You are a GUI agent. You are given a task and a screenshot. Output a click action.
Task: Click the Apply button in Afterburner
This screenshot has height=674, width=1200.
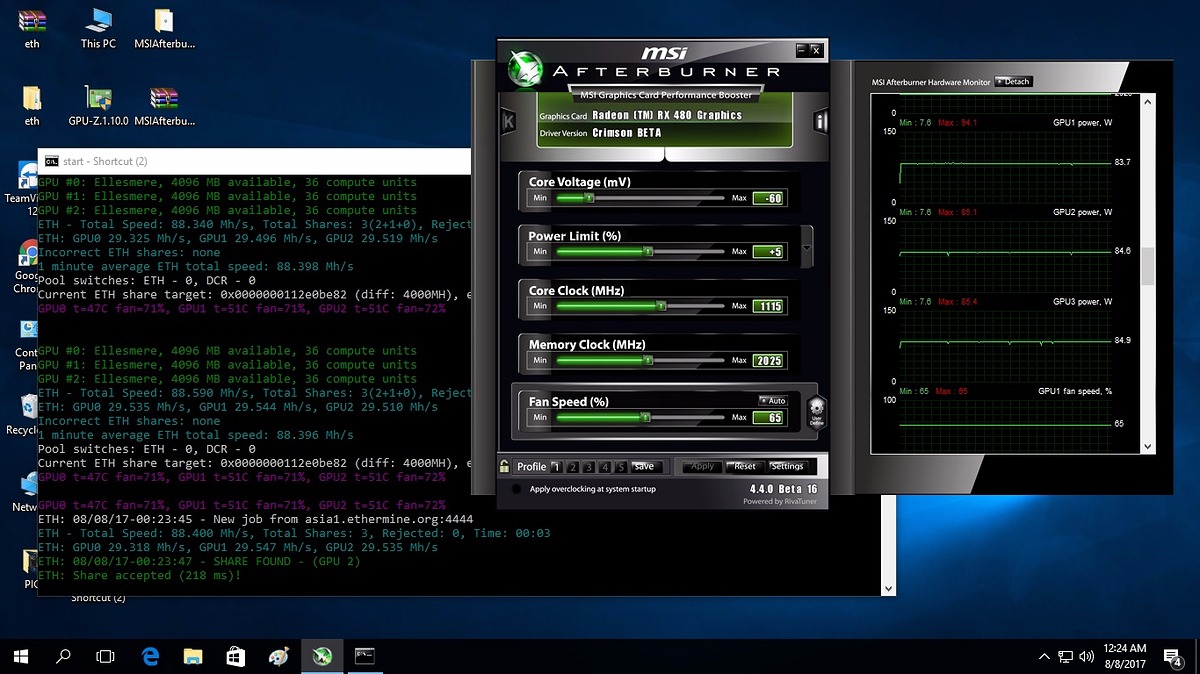pyautogui.click(x=703, y=466)
